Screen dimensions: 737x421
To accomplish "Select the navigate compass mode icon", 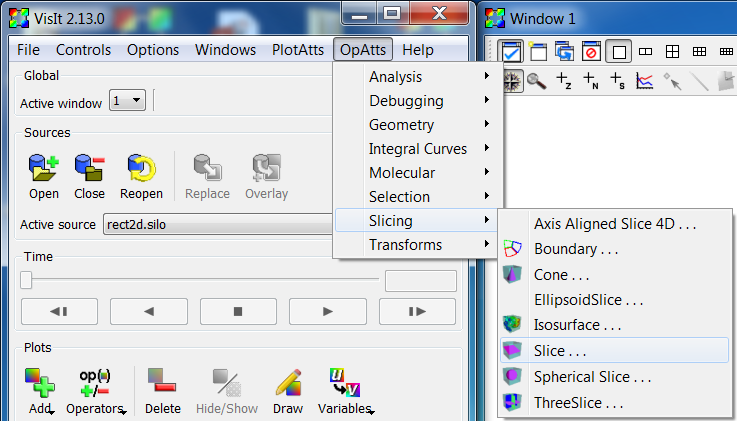I will [x=512, y=81].
